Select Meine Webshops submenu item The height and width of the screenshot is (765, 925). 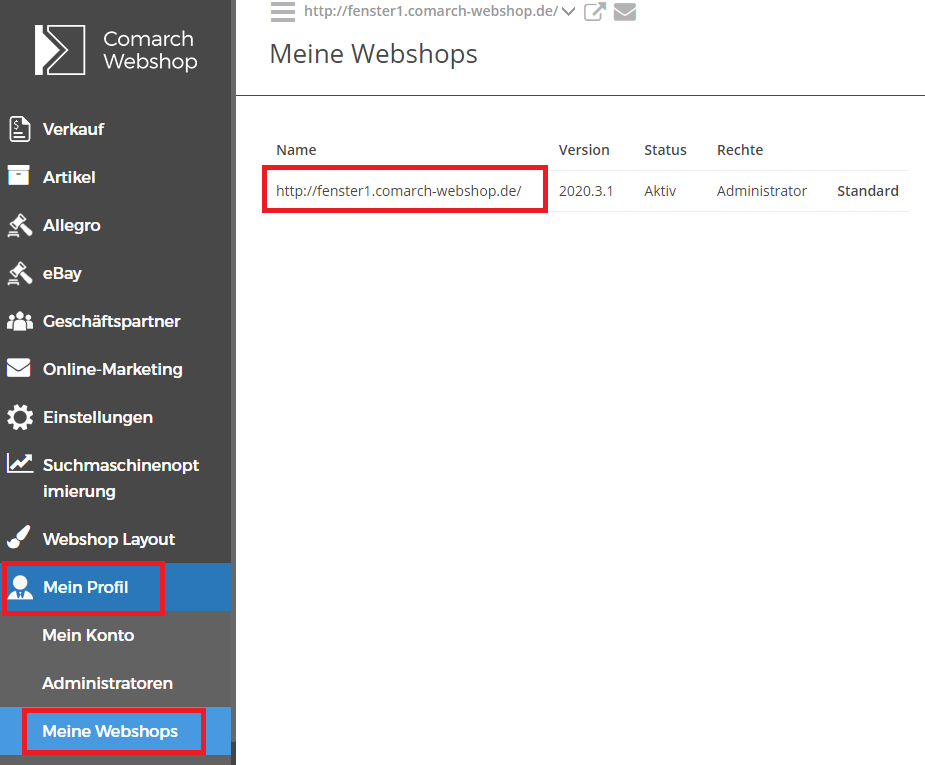[x=116, y=731]
